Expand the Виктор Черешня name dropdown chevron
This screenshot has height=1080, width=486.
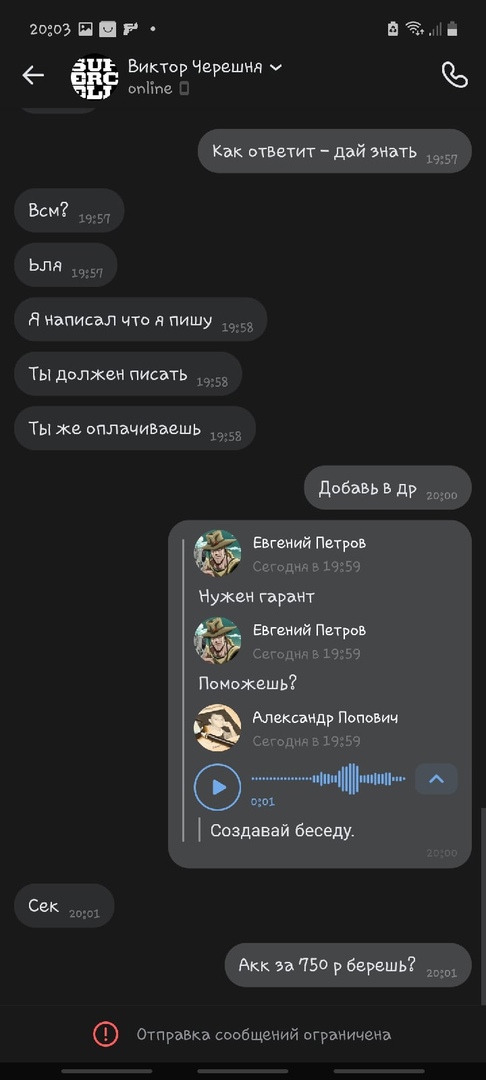(x=275, y=68)
